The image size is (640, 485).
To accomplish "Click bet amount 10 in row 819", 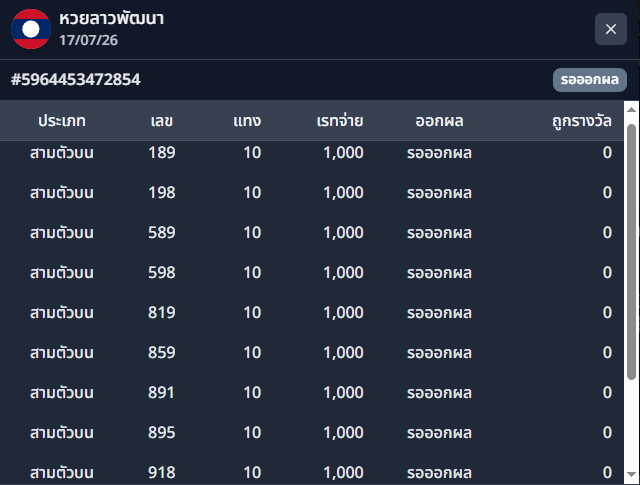I will pyautogui.click(x=252, y=313).
